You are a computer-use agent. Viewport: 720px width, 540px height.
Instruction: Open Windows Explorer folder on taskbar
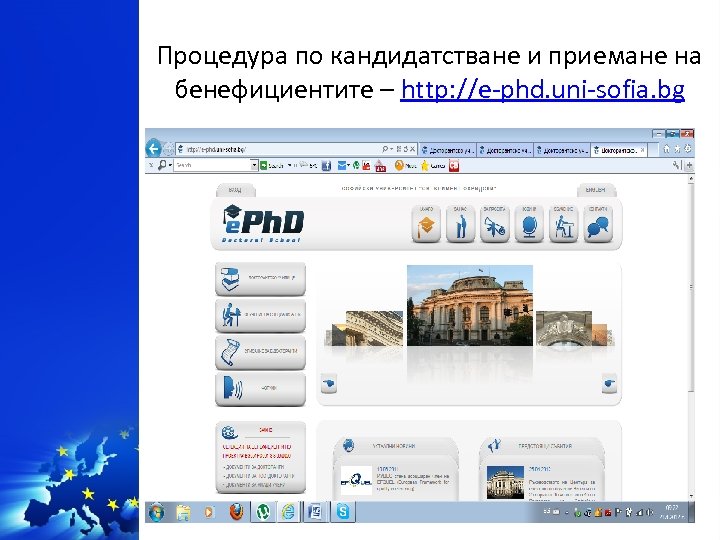click(x=183, y=512)
